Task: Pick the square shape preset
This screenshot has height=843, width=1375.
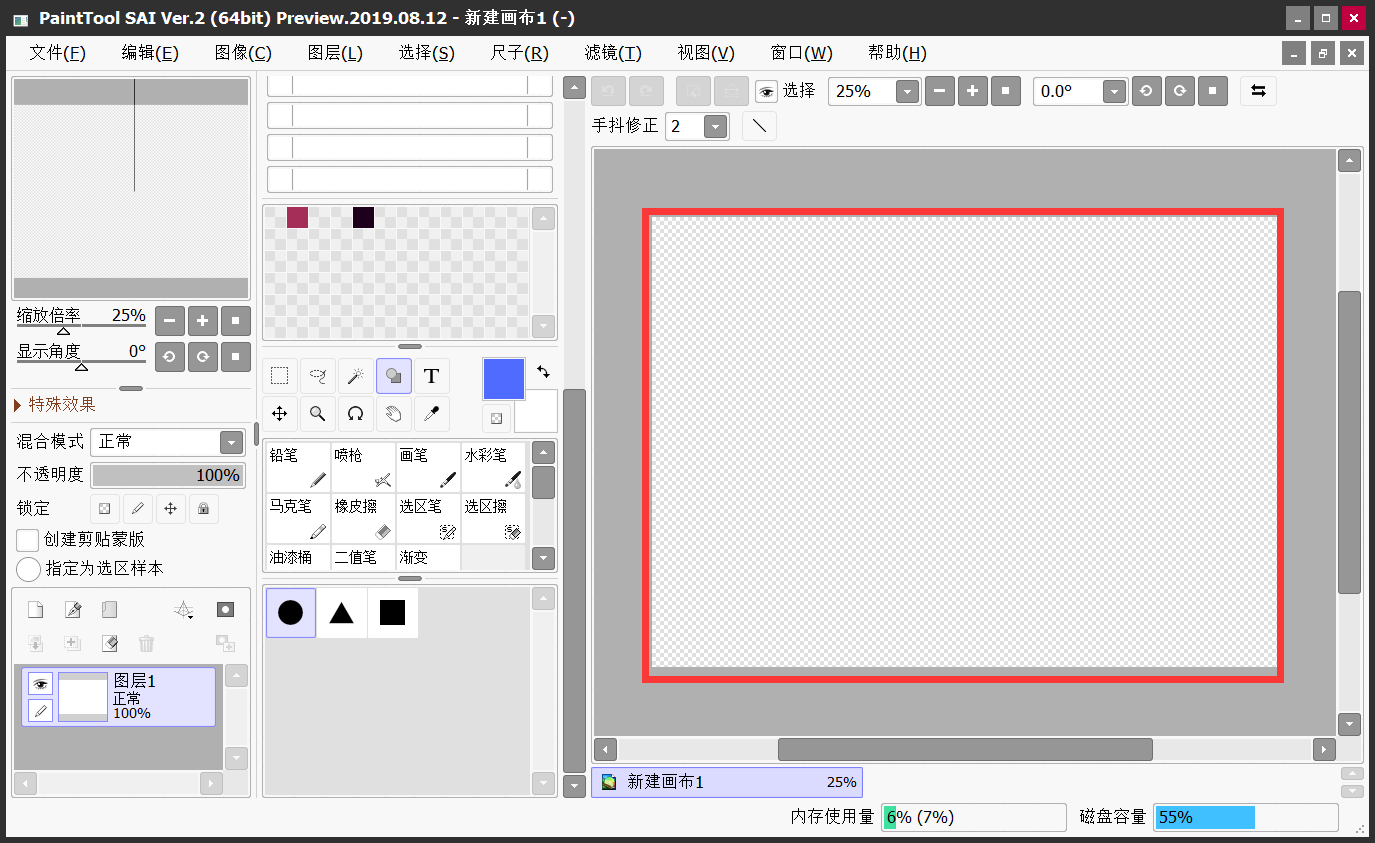Action: pos(393,613)
